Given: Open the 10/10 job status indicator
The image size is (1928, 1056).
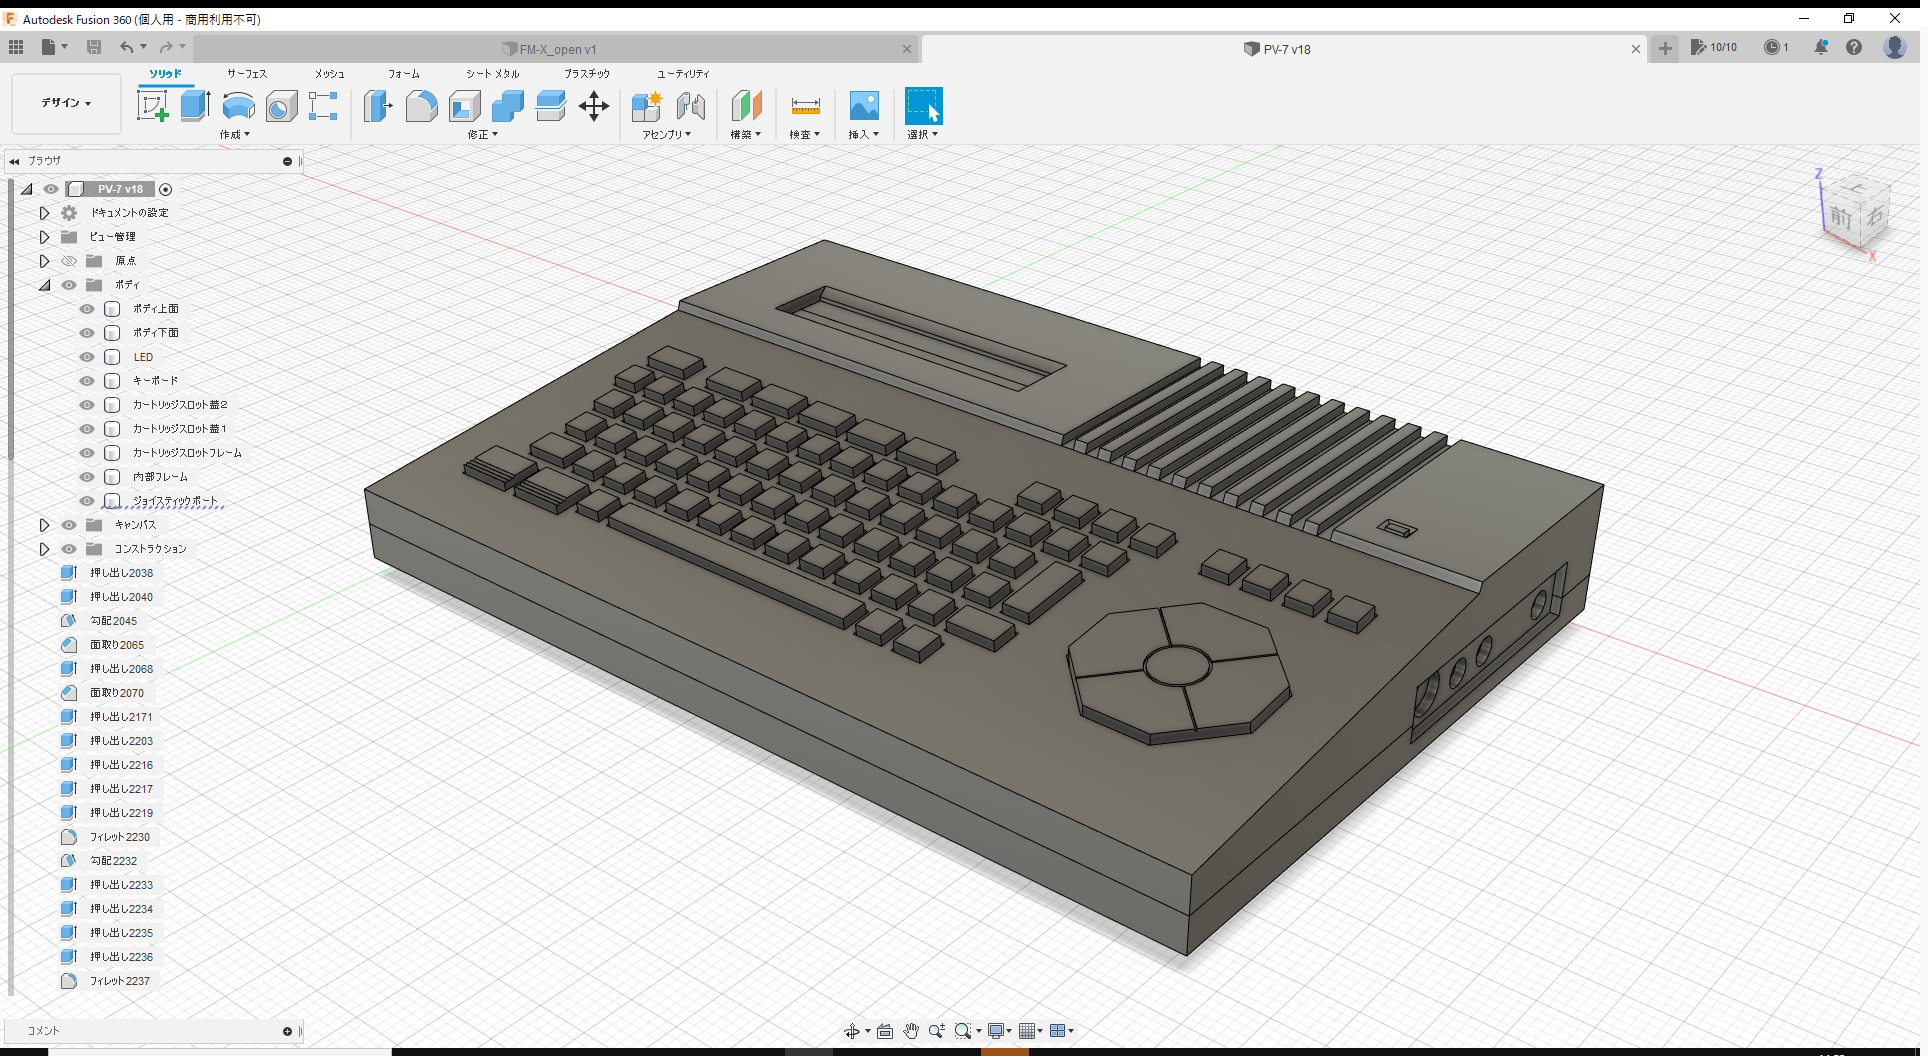Looking at the screenshot, I should pyautogui.click(x=1714, y=47).
